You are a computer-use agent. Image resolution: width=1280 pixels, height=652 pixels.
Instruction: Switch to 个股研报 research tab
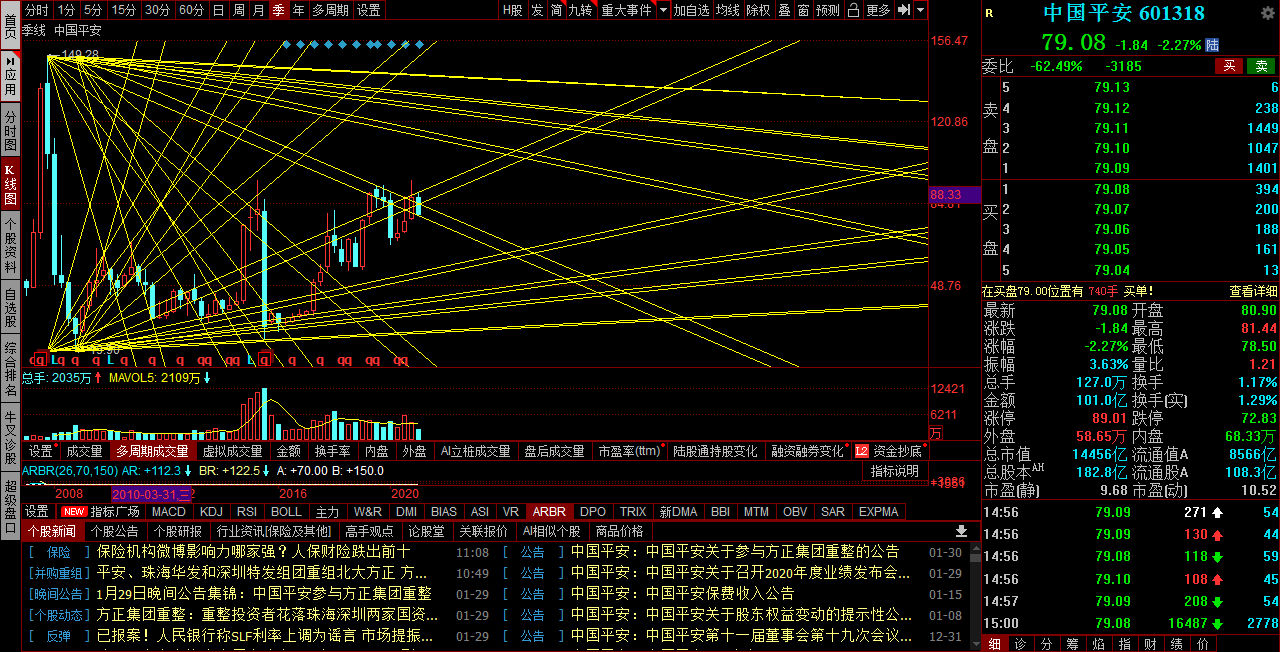(x=177, y=531)
